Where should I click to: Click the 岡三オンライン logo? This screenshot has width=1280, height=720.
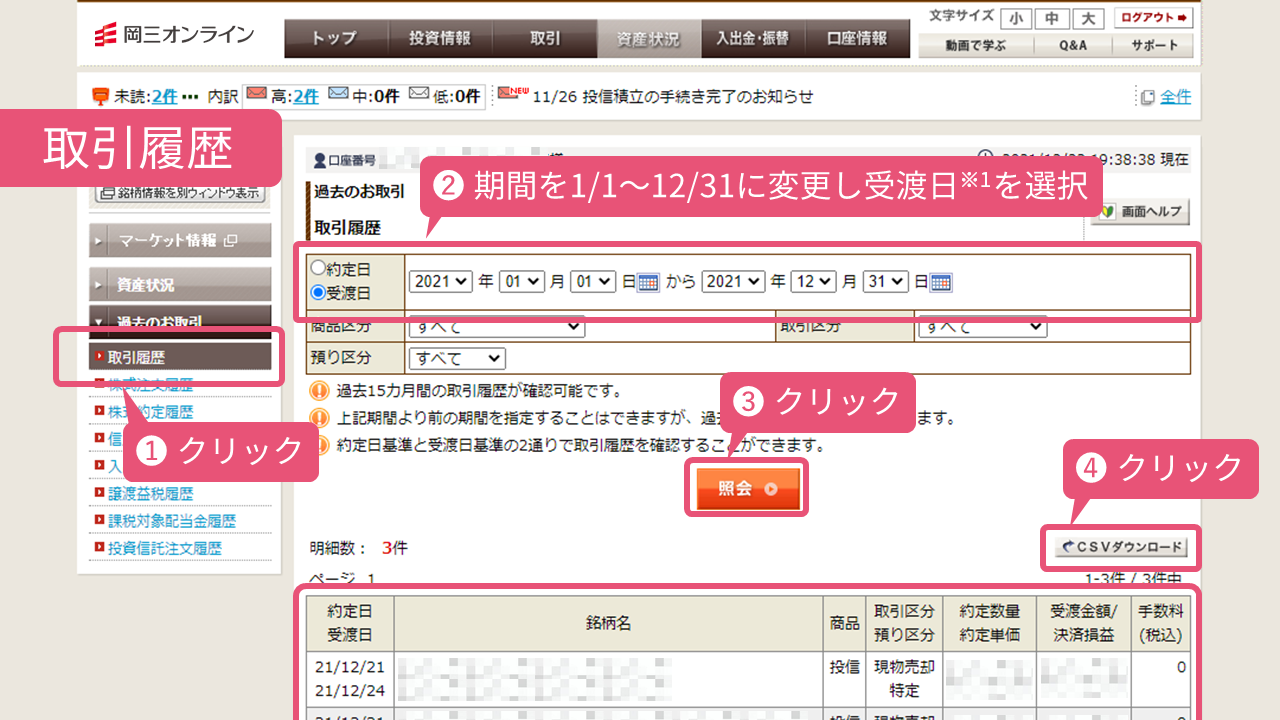(174, 36)
